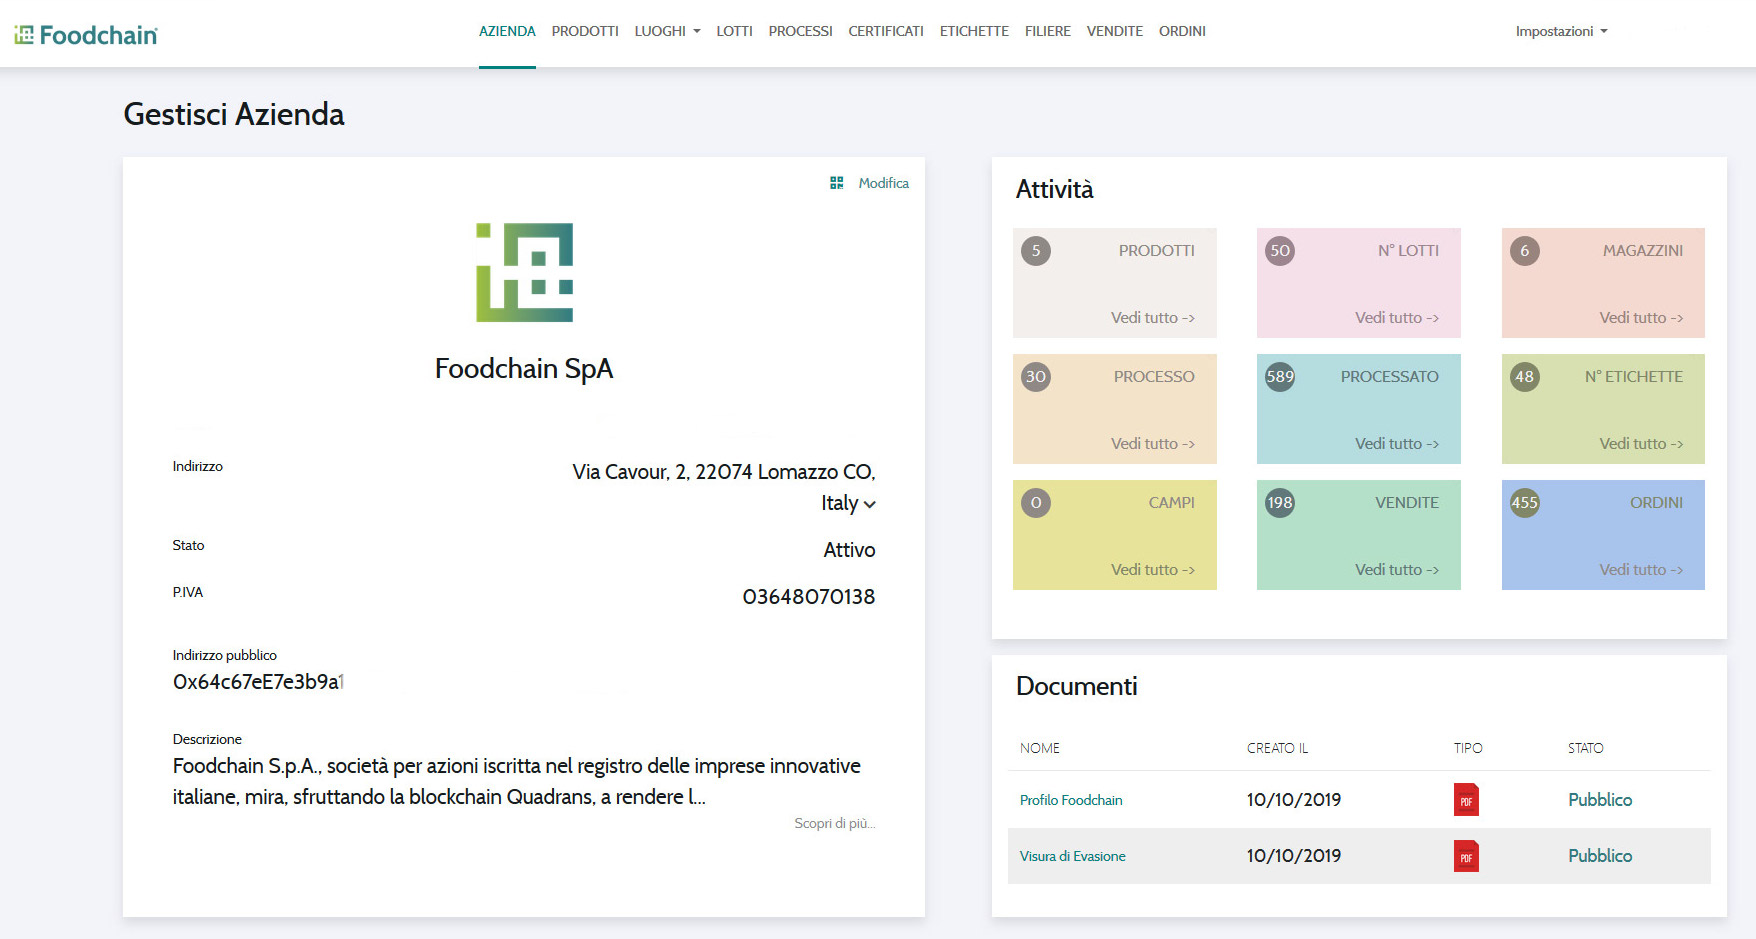1756x939 pixels.
Task: Navigate to Processi
Action: pyautogui.click(x=800, y=31)
